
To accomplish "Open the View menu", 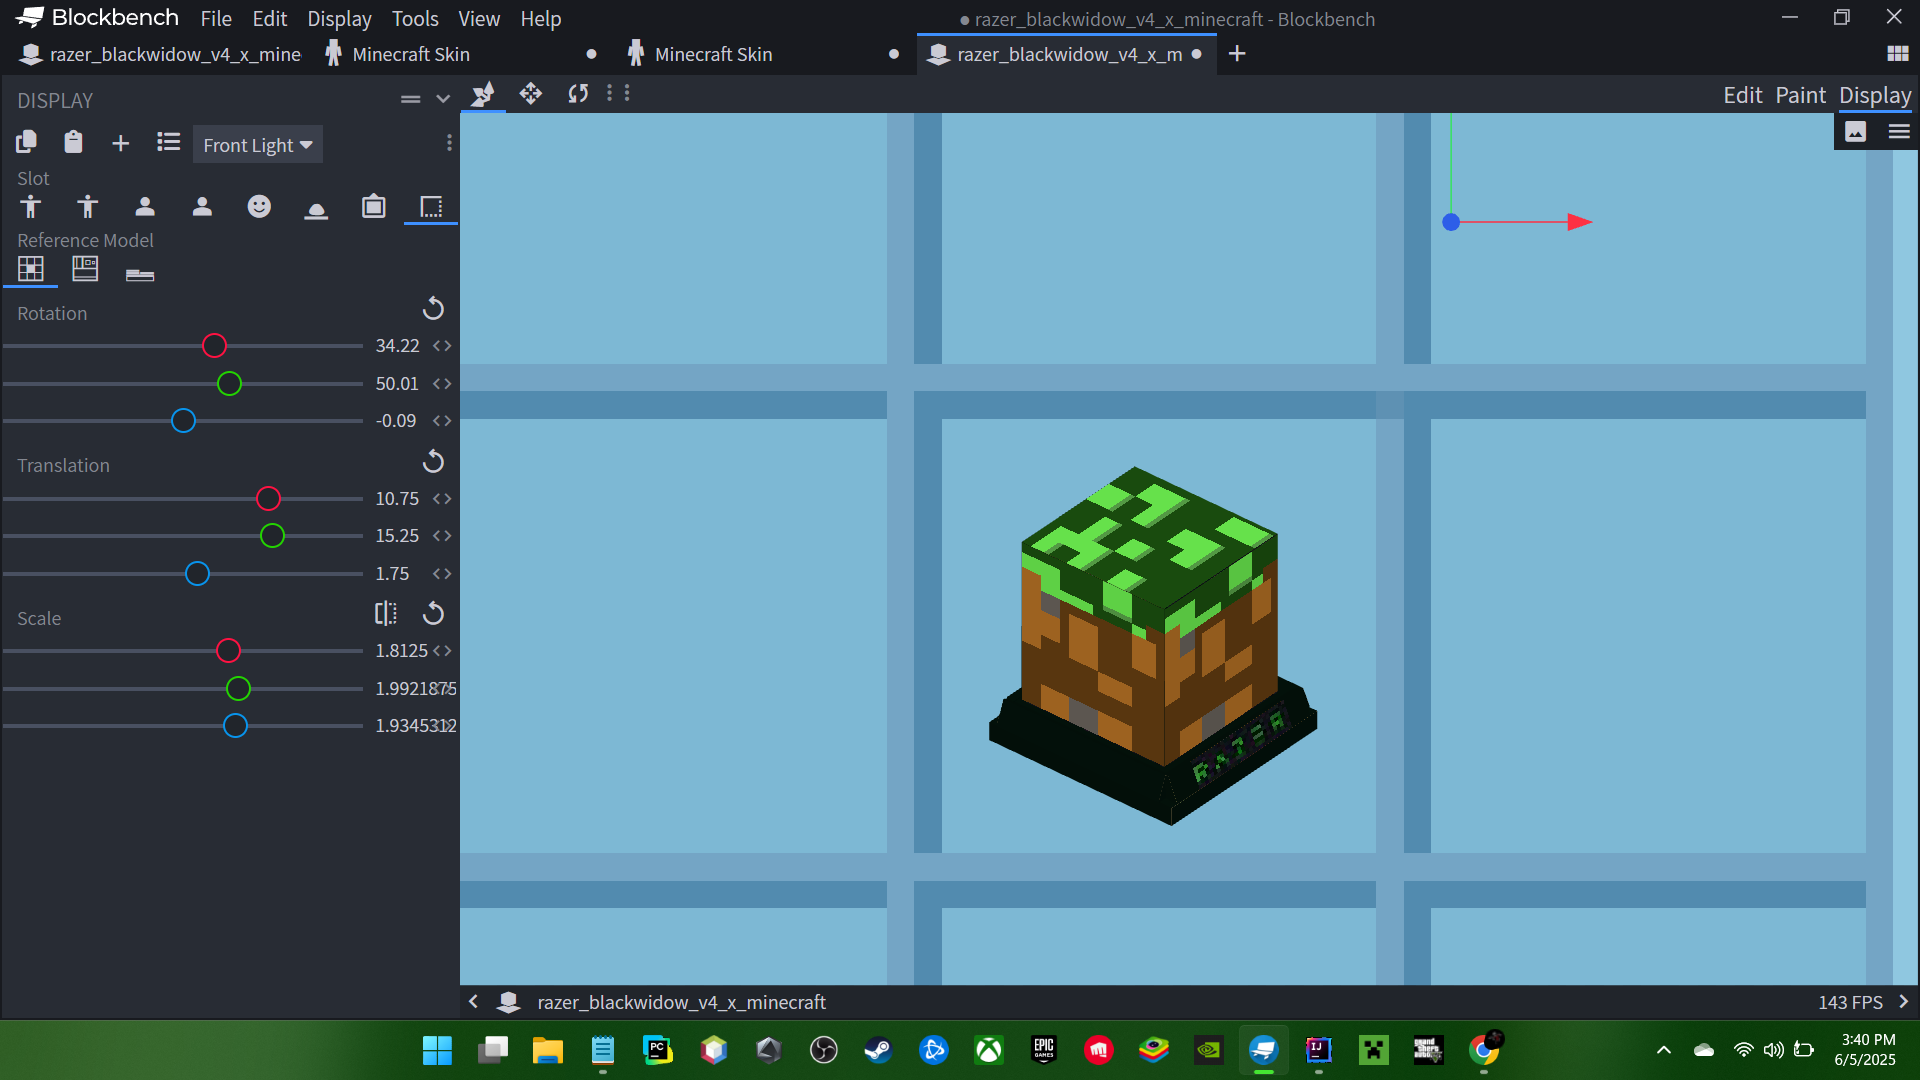I will (479, 19).
